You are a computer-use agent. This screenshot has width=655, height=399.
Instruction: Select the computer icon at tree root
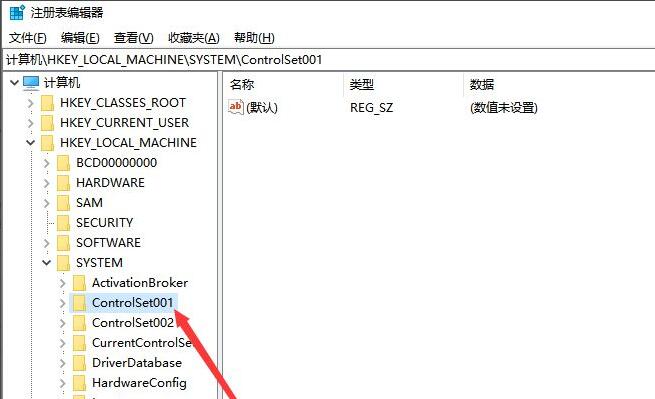(31, 83)
